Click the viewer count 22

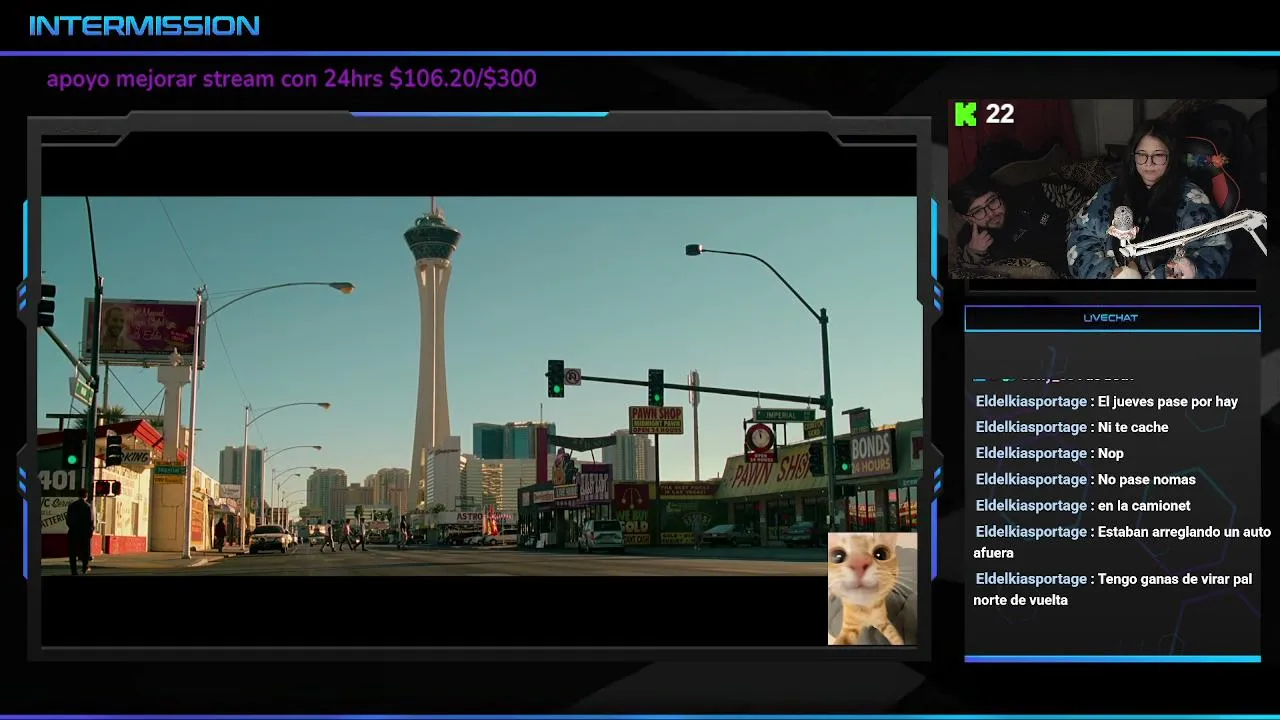pyautogui.click(x=1000, y=114)
